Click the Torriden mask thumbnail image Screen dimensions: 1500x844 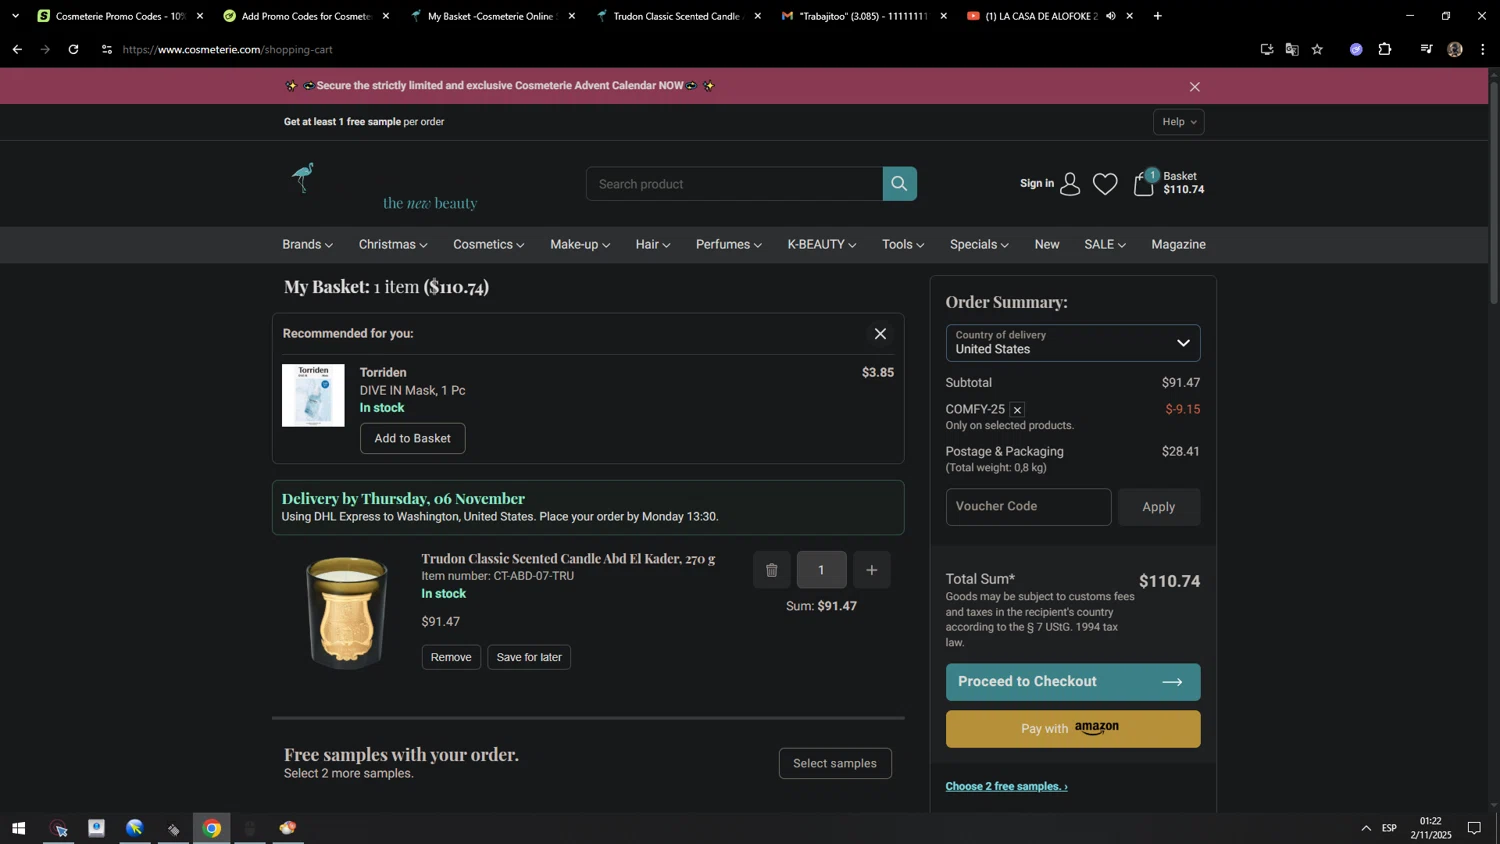pos(313,395)
